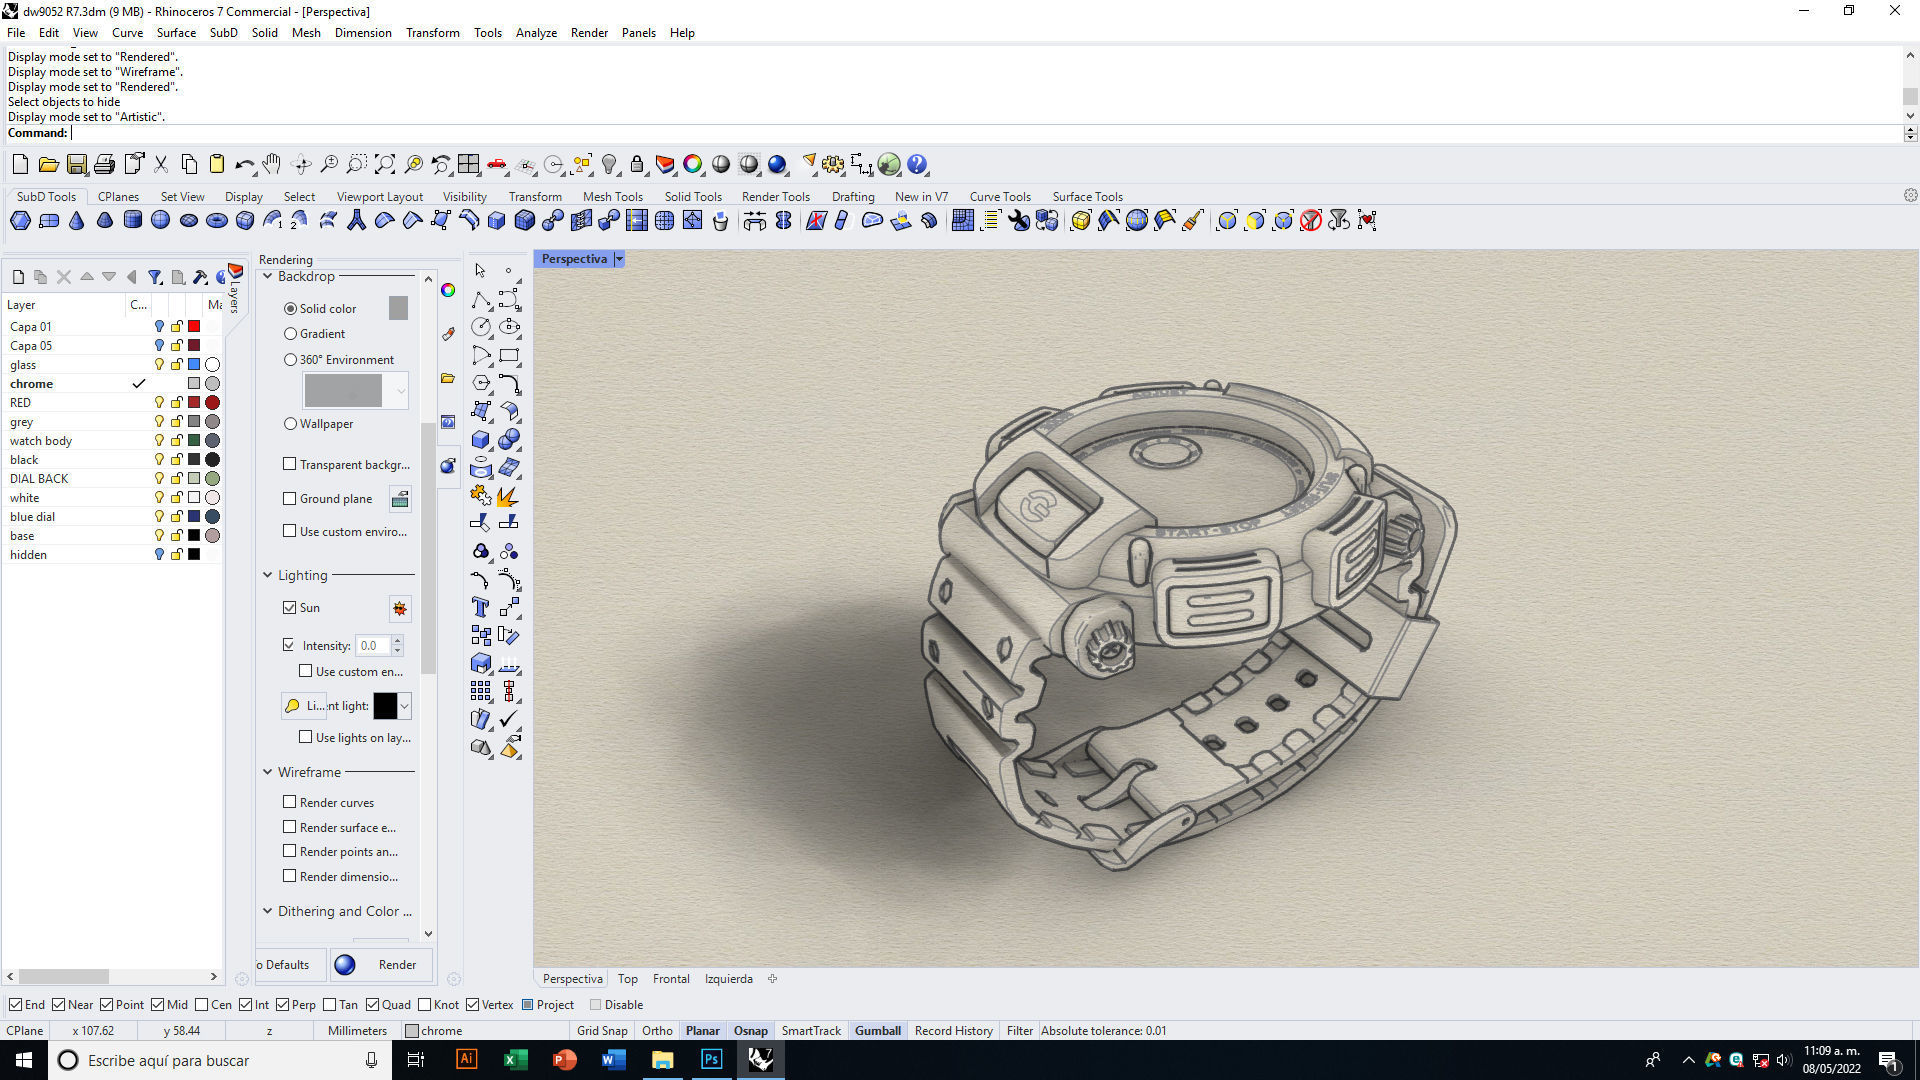Open the 360° environment selection dropdown
1920x1080 pixels.
(400, 390)
